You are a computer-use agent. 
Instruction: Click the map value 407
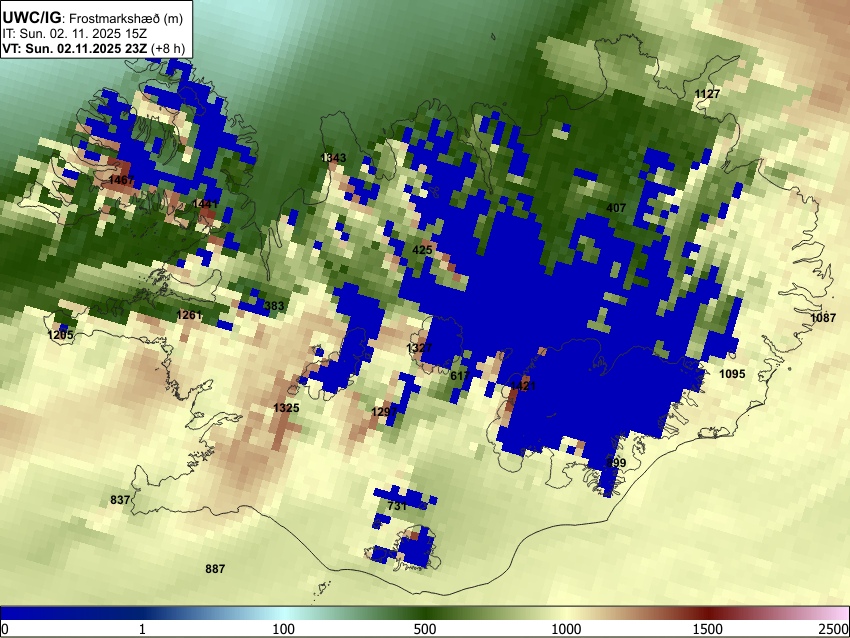616,208
